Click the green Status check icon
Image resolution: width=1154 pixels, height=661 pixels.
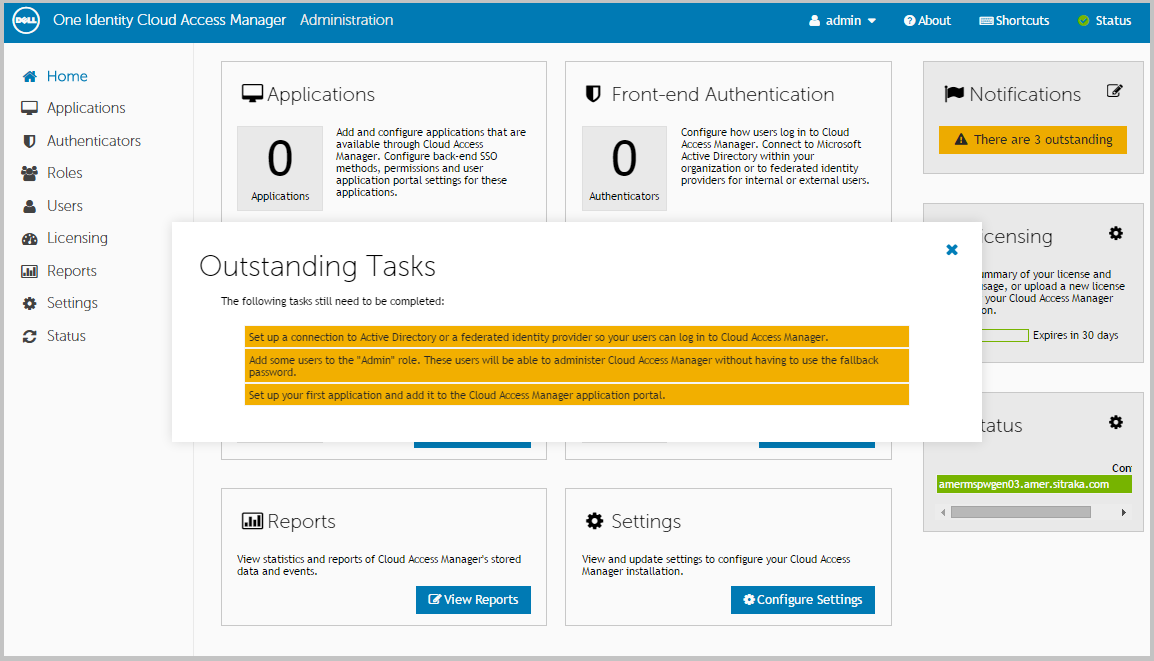pyautogui.click(x=1083, y=21)
